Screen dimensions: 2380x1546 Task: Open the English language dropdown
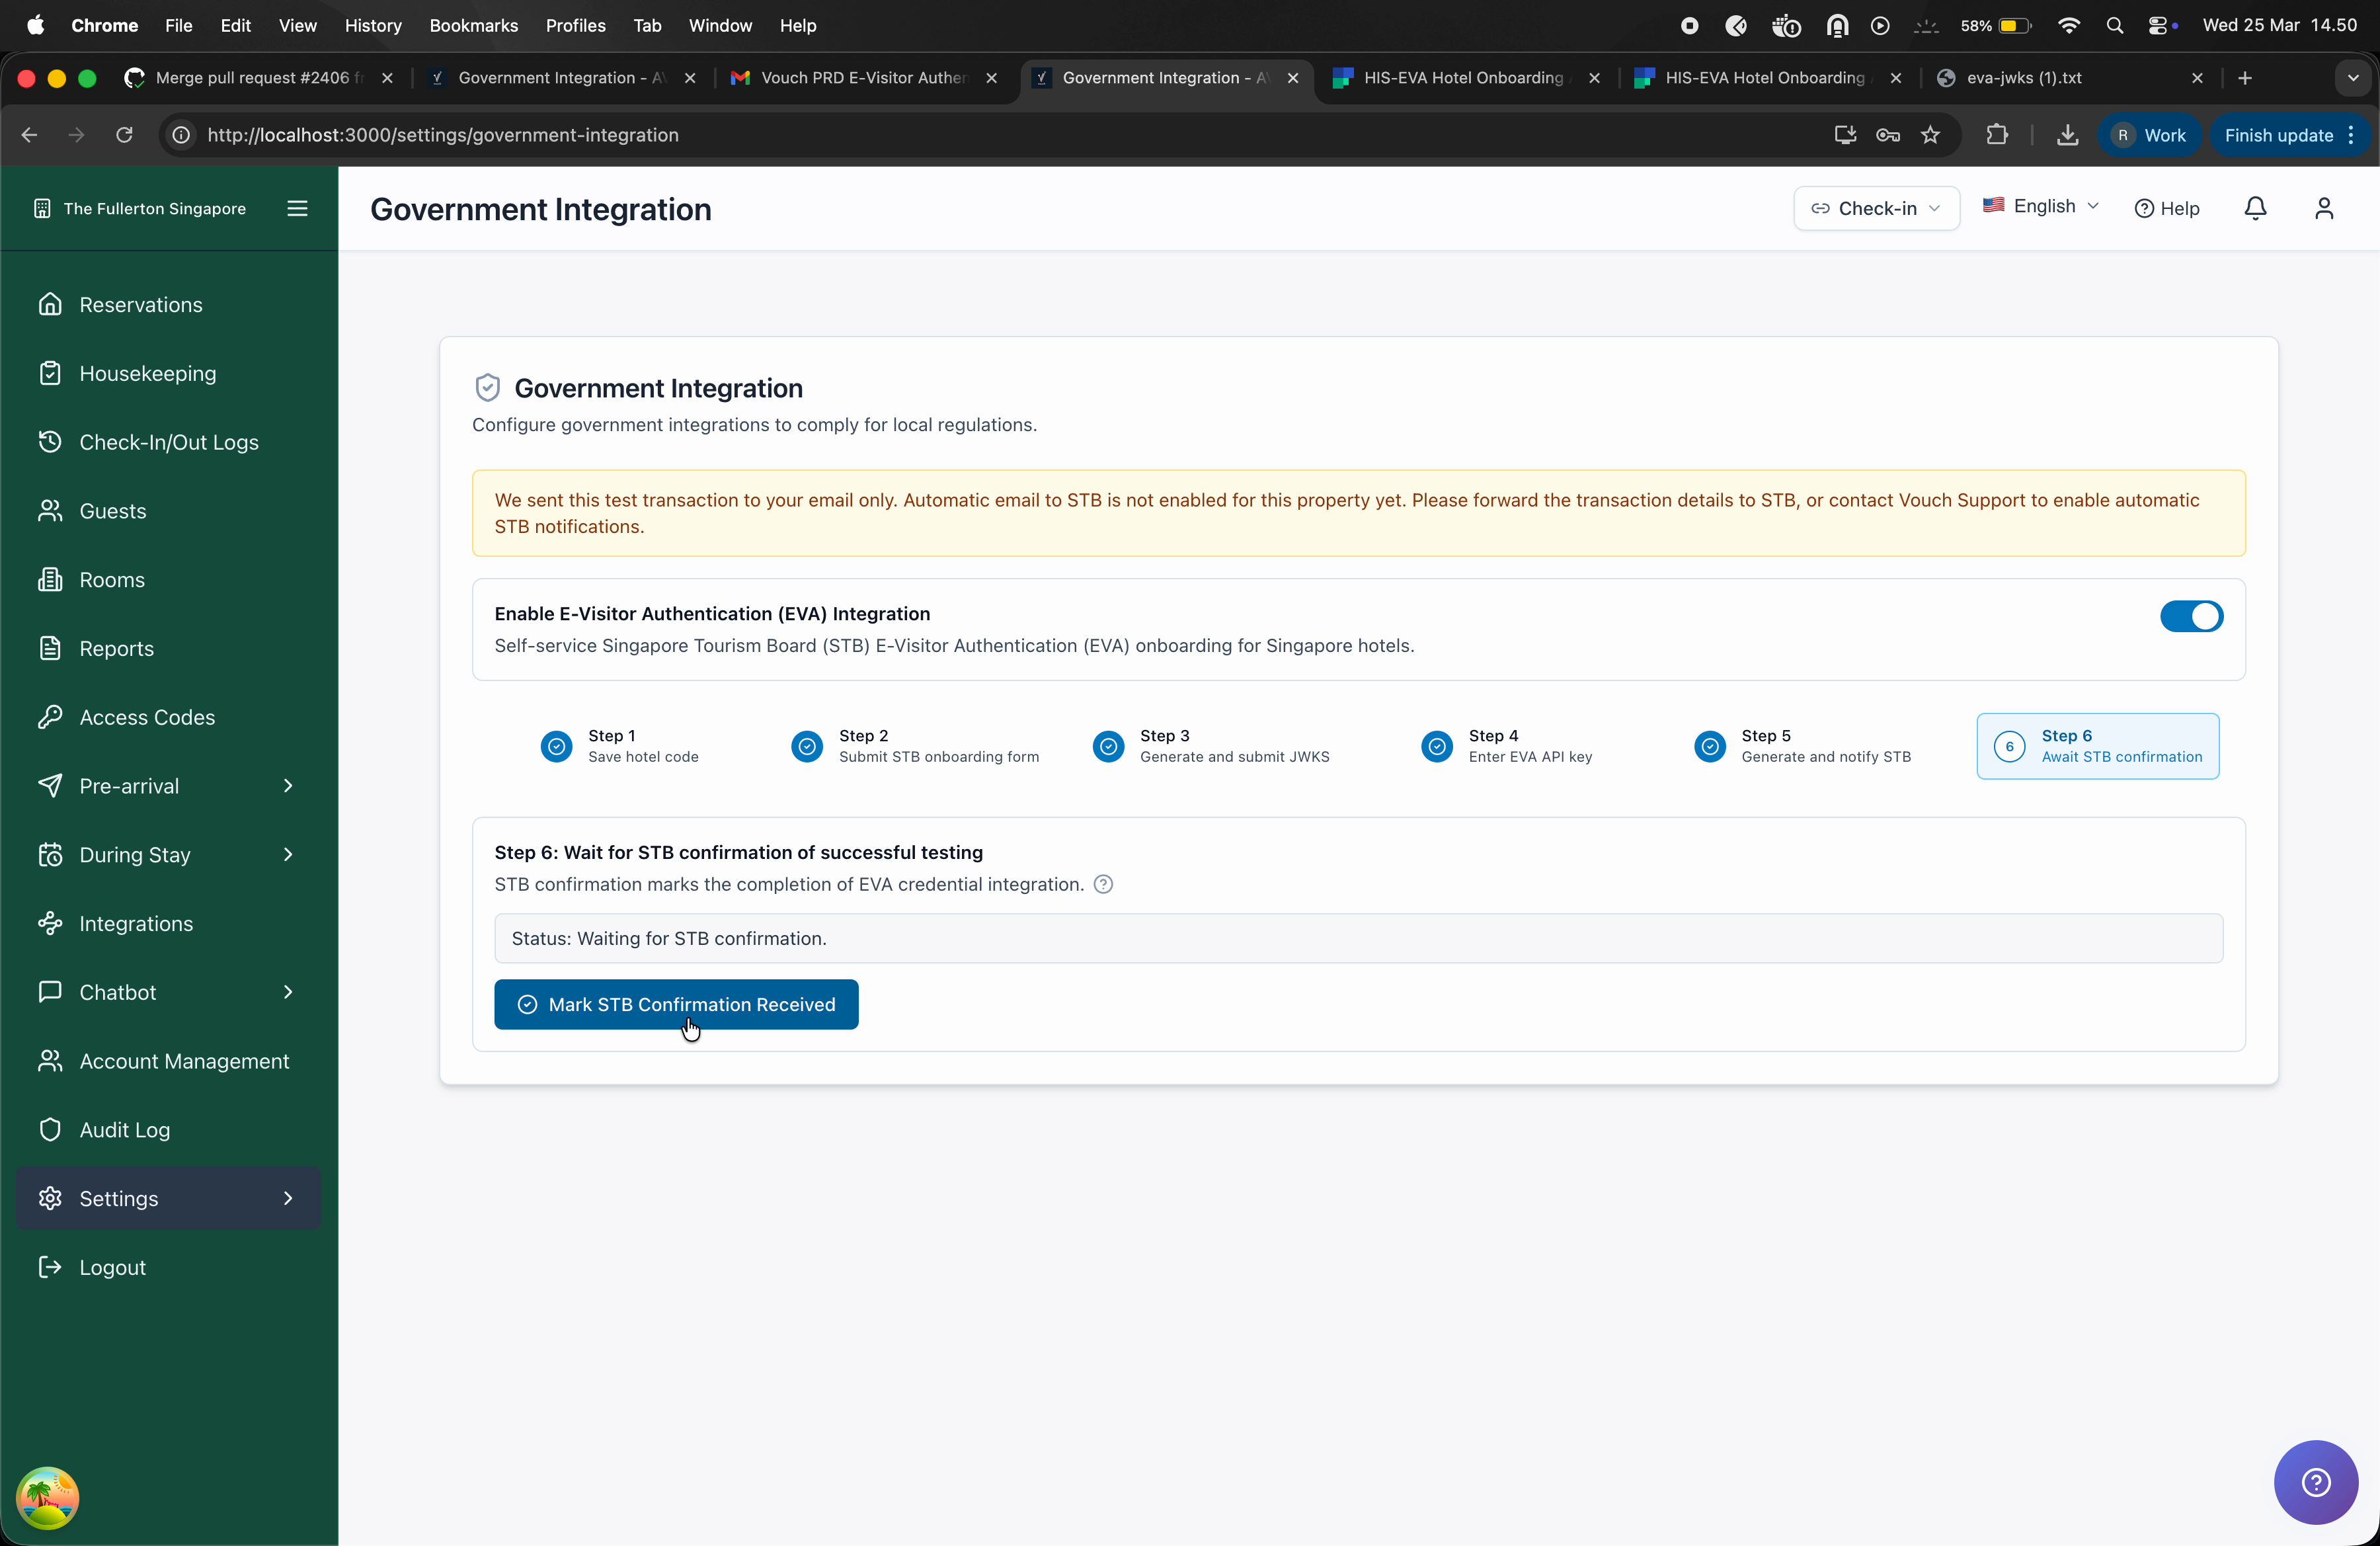point(2040,206)
